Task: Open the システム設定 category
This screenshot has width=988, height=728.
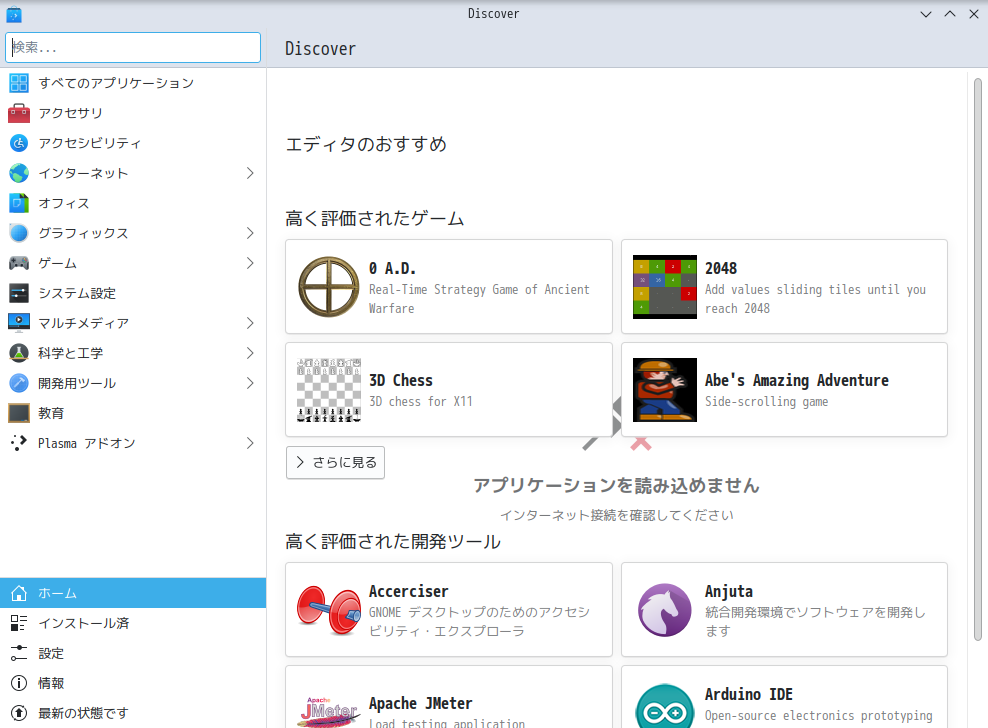Action: click(x=133, y=293)
